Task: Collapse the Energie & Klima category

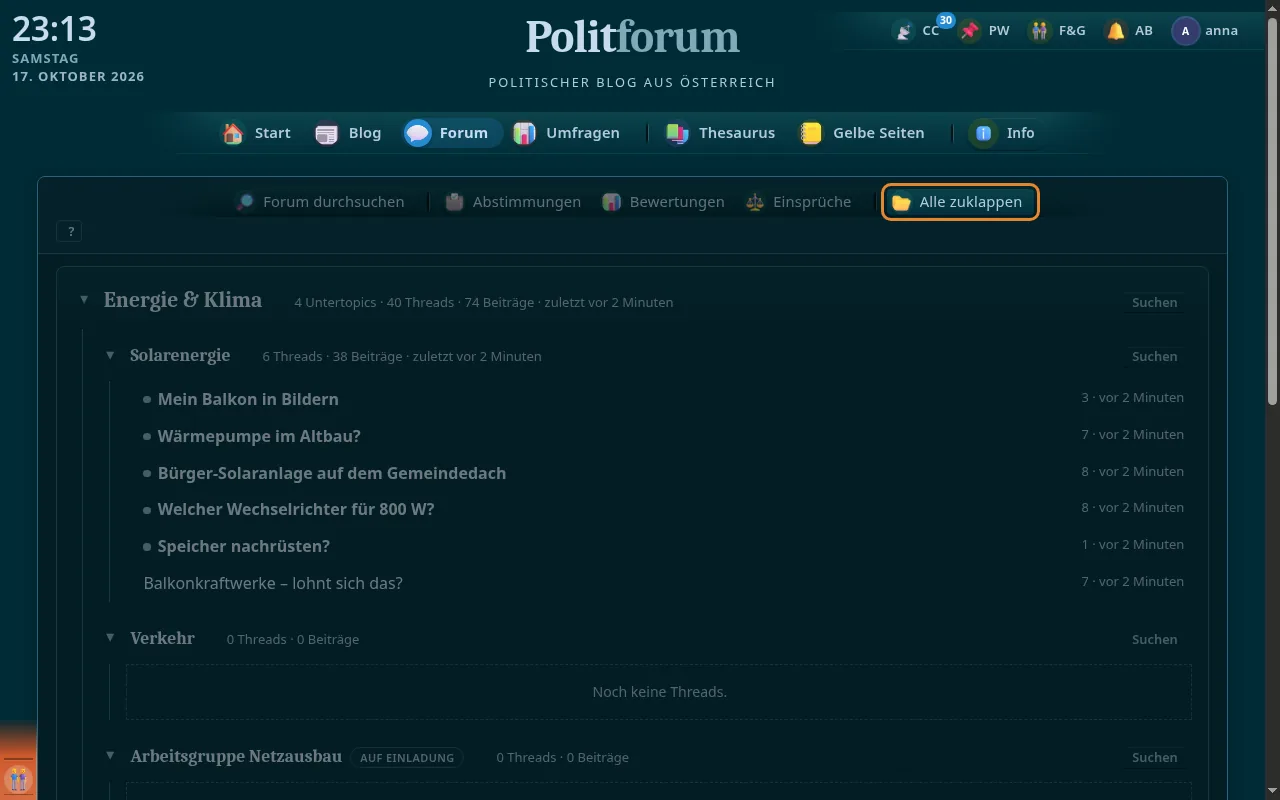Action: pos(84,300)
